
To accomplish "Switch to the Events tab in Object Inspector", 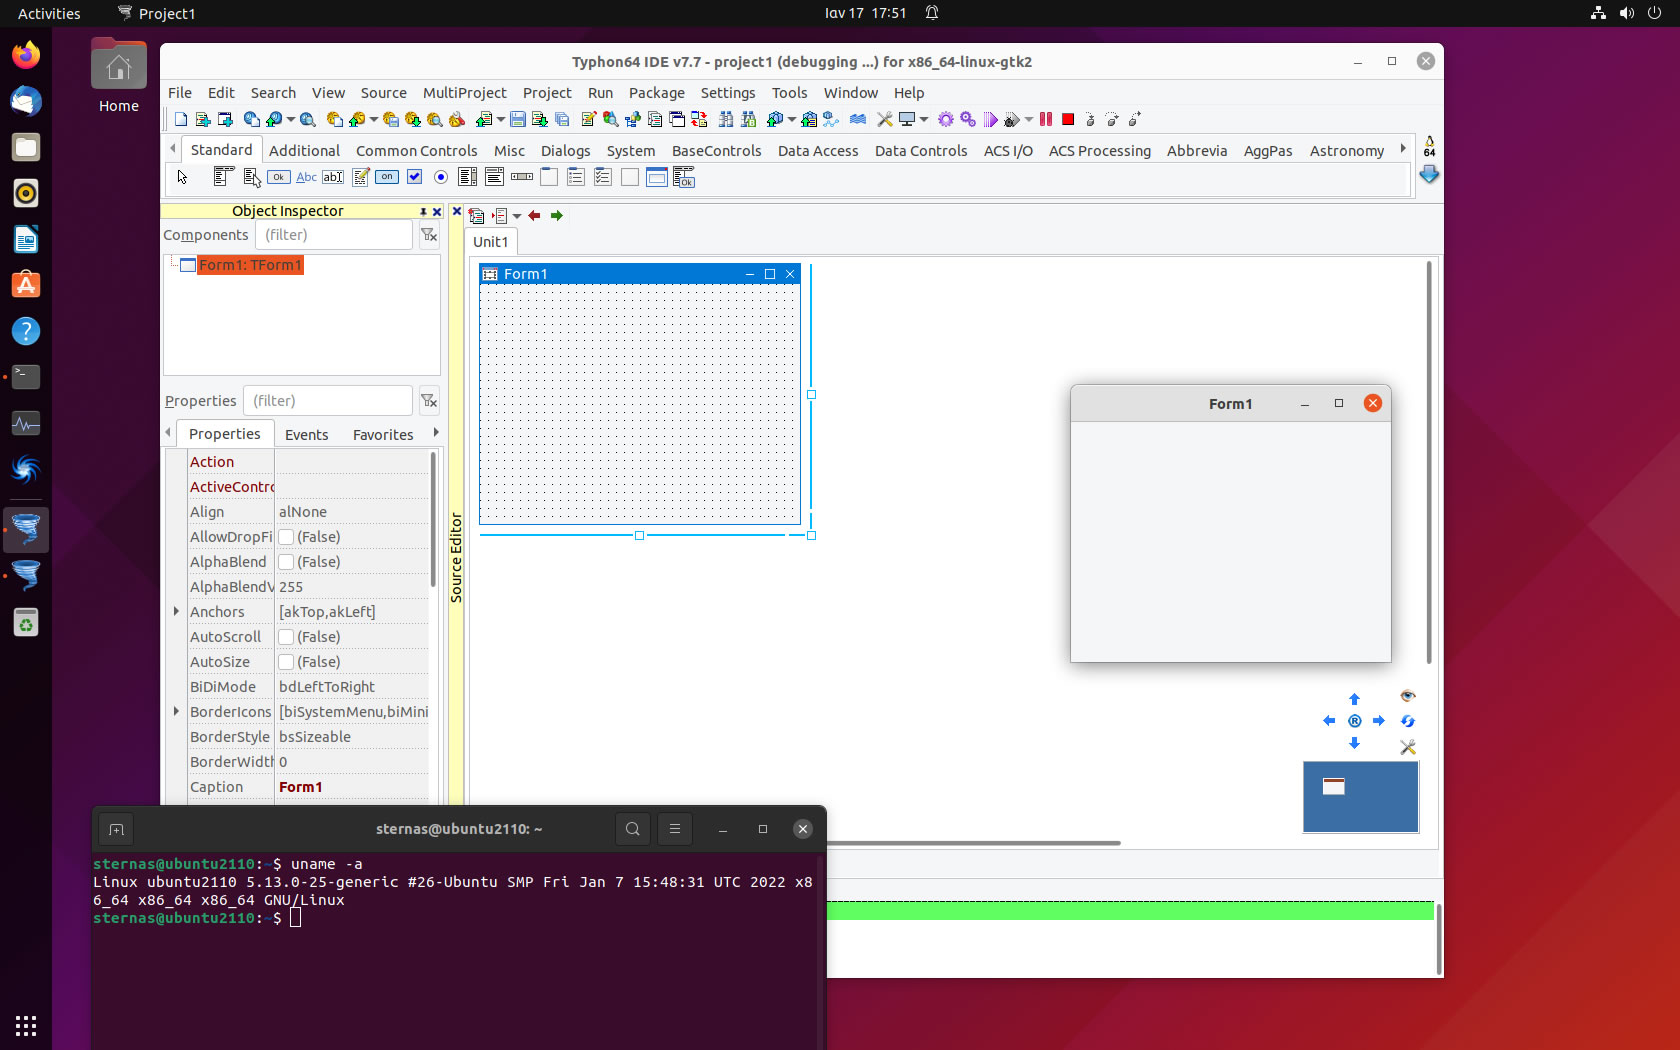I will pos(306,434).
